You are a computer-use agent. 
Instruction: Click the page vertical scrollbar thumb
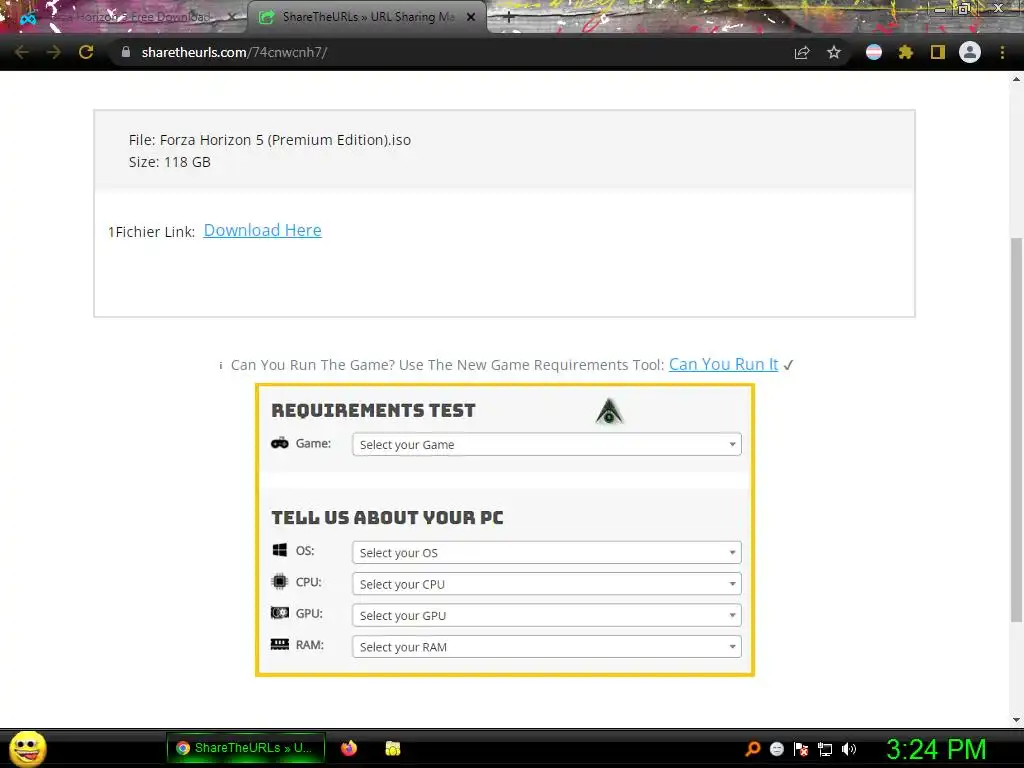(x=1016, y=430)
